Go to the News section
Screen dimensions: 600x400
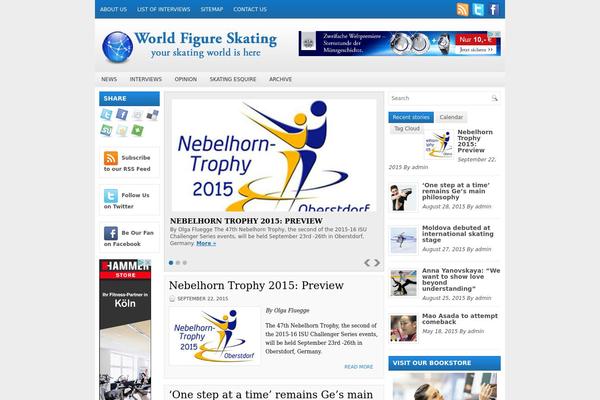pyautogui.click(x=109, y=79)
